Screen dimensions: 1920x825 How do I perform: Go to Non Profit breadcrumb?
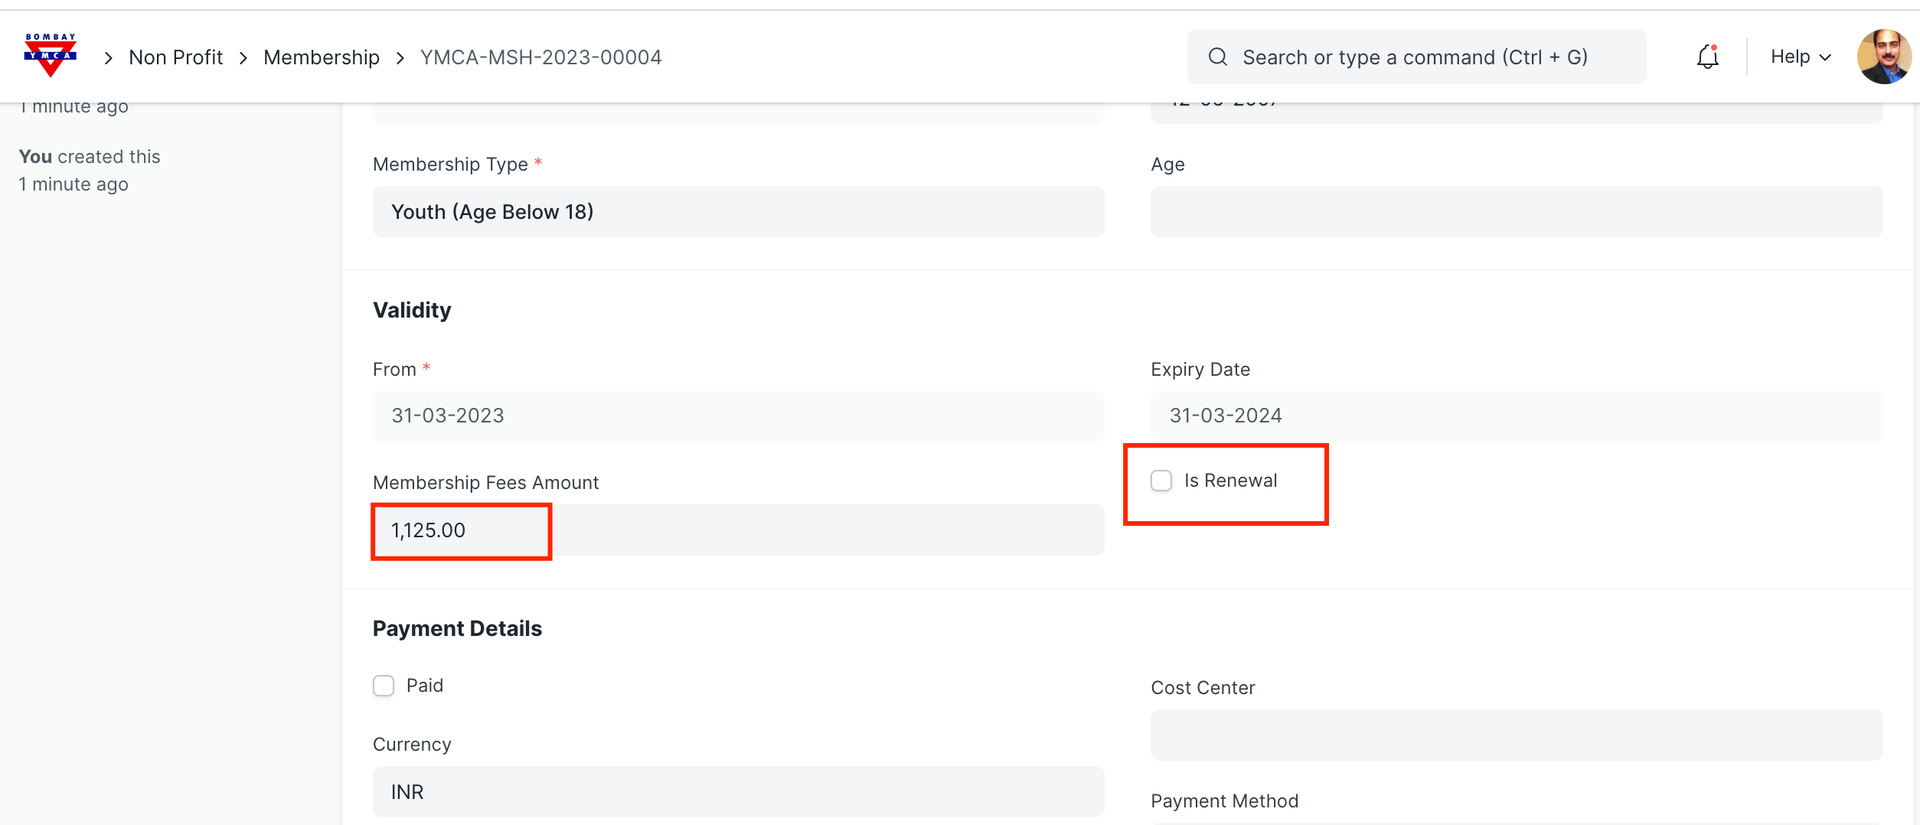click(x=176, y=58)
